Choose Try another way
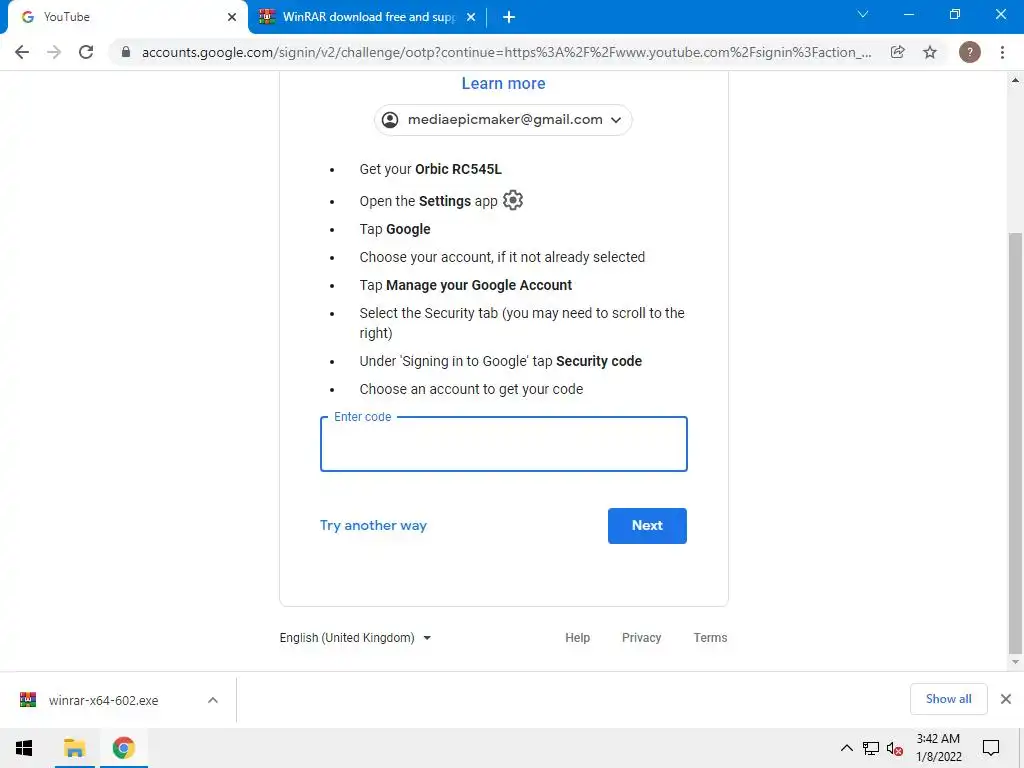1024x768 pixels. click(373, 526)
